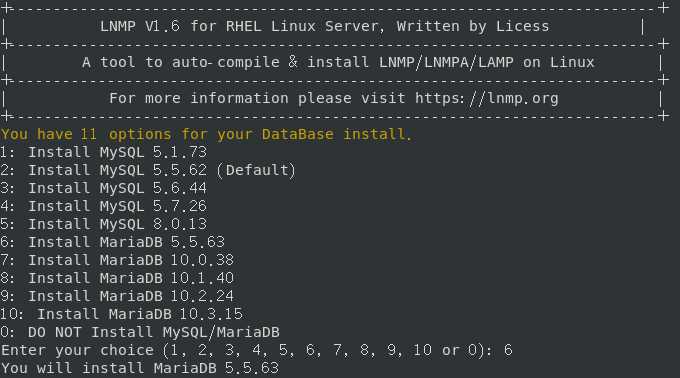The image size is (680, 378).
Task: Click the Enter your choice prompt text
Action: (x=246, y=350)
